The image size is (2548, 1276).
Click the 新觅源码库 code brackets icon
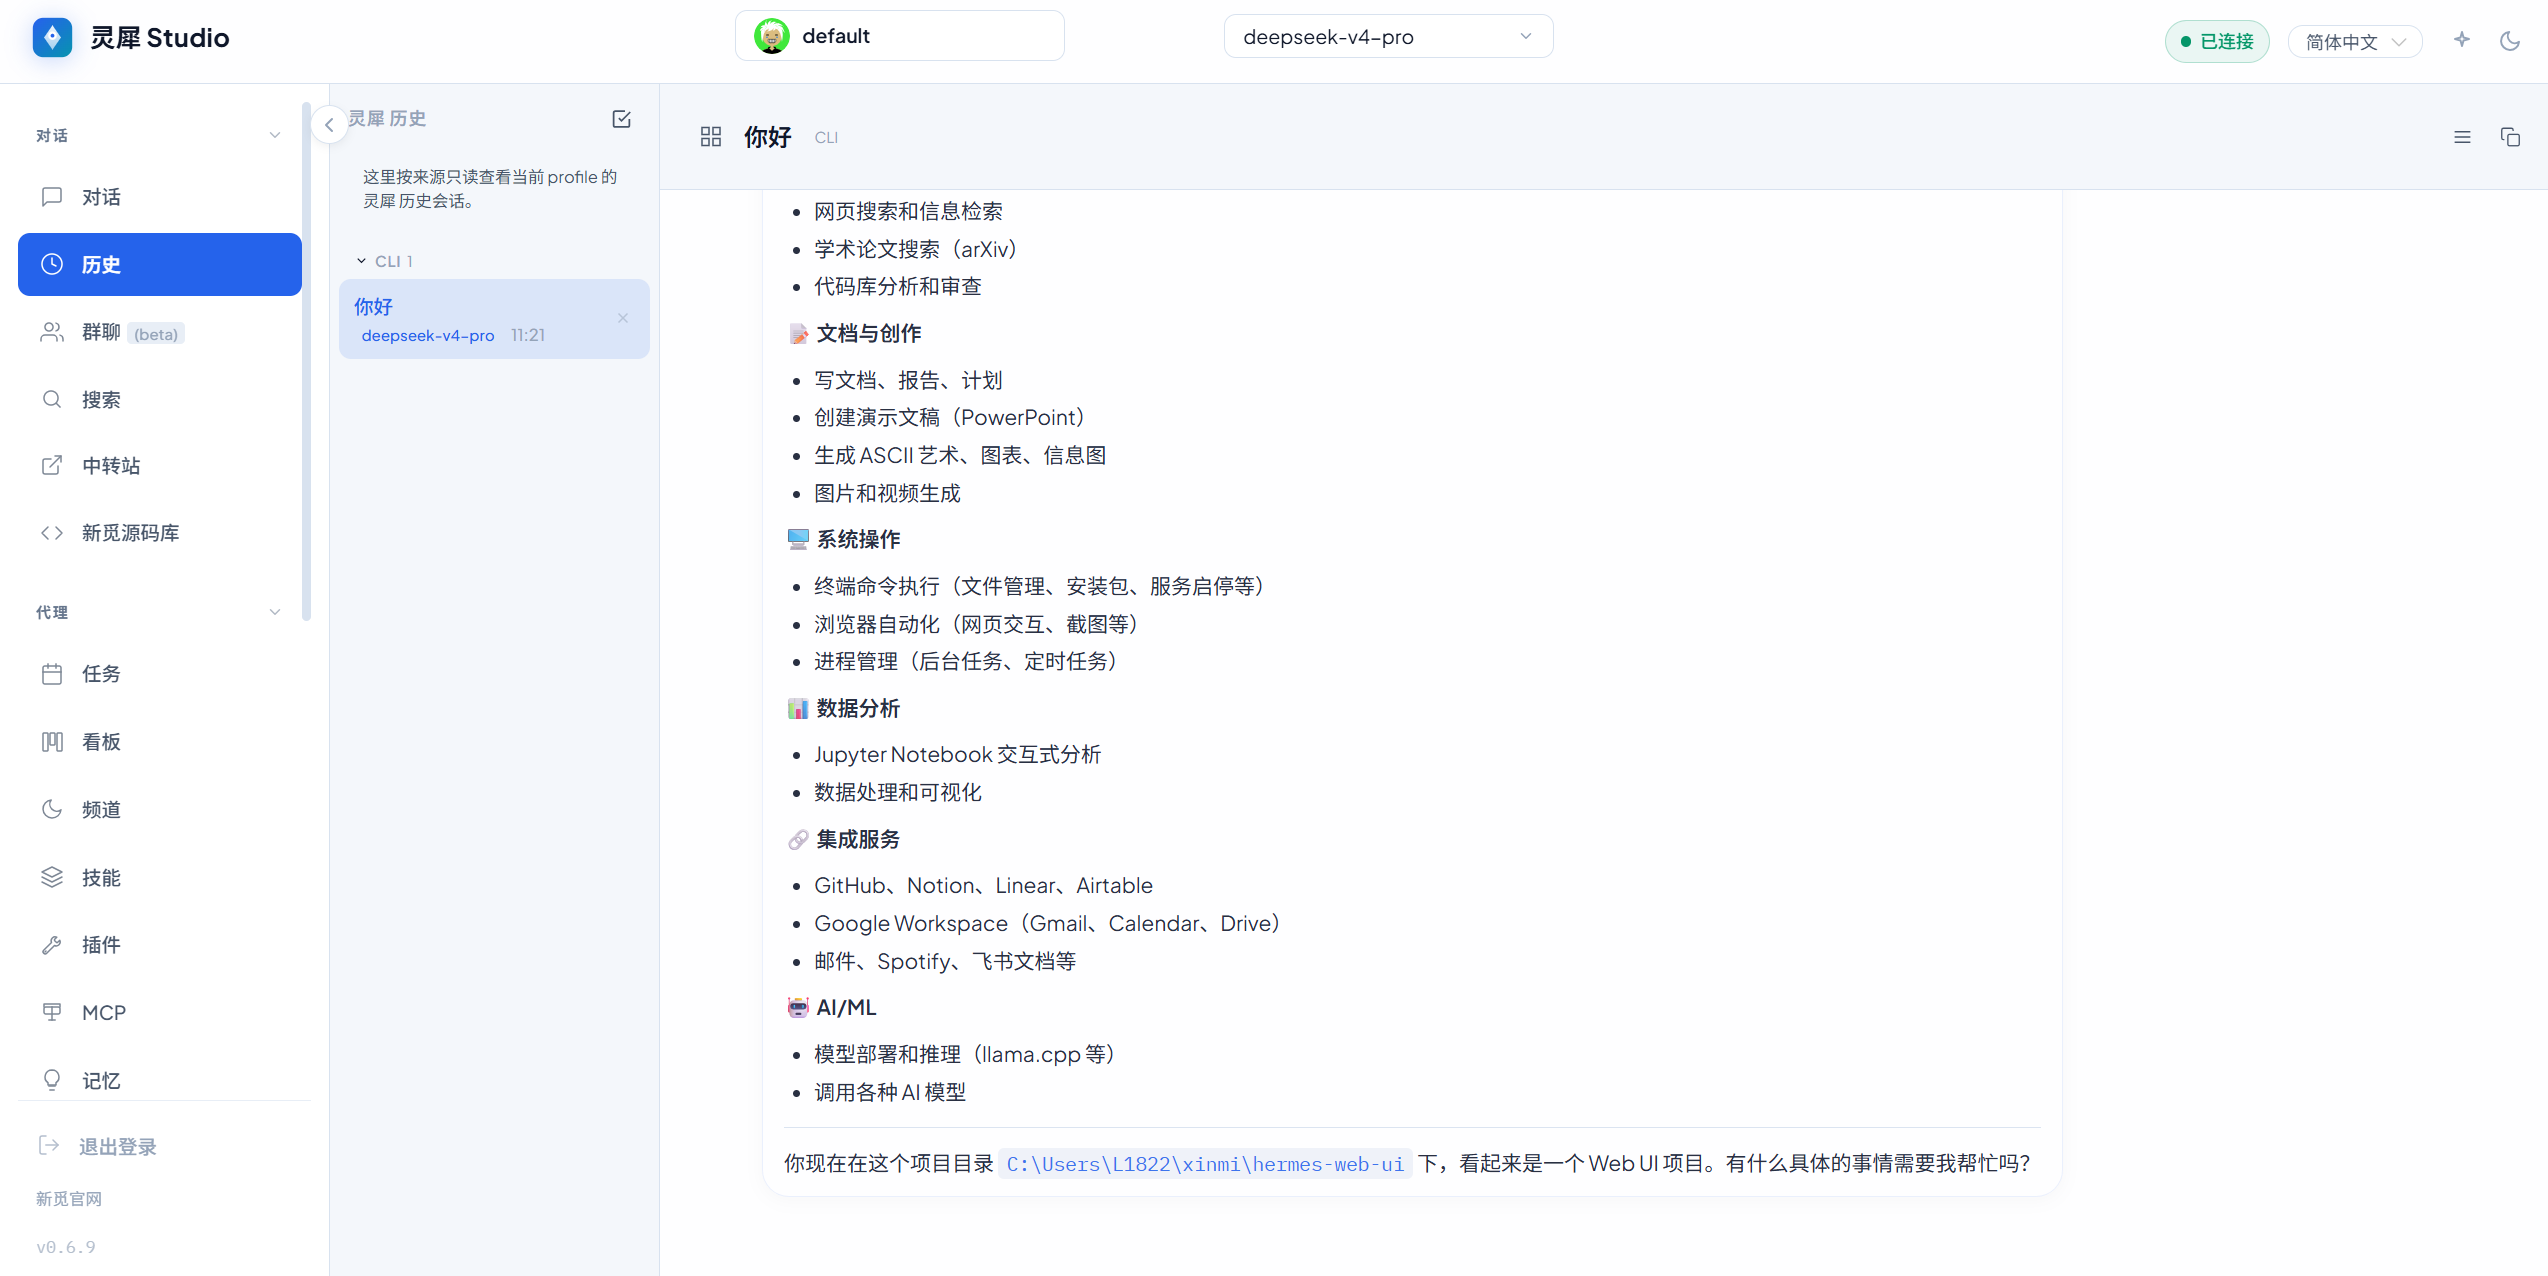coord(52,533)
